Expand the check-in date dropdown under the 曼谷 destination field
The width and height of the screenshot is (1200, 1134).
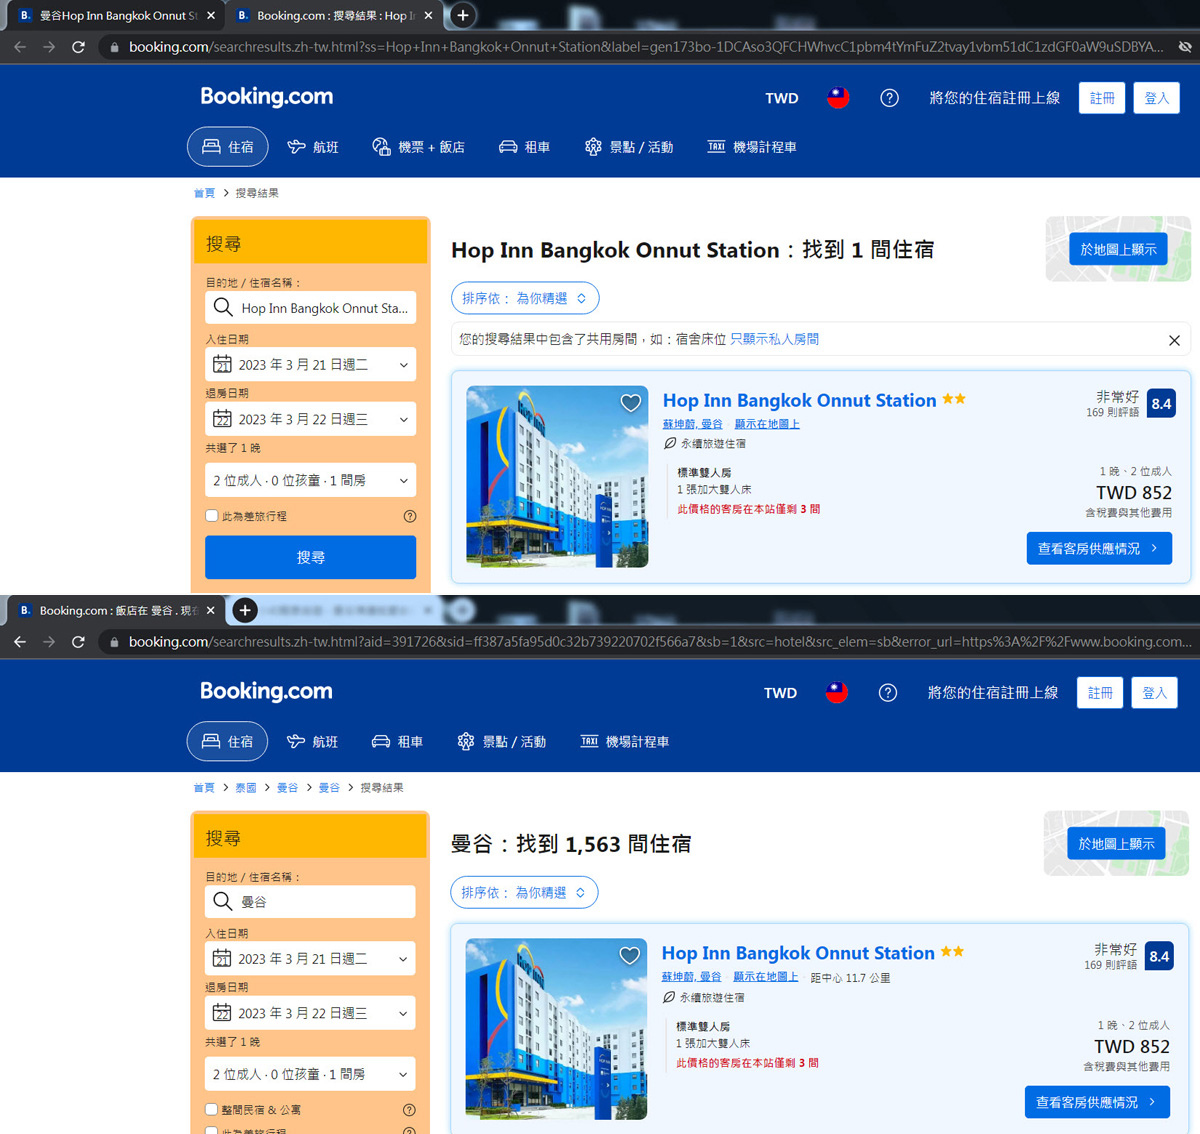click(310, 959)
